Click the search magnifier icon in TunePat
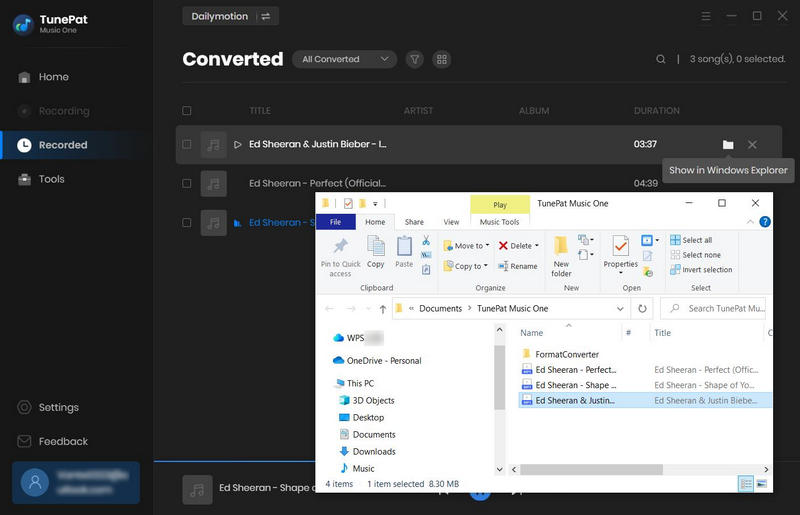 click(661, 60)
